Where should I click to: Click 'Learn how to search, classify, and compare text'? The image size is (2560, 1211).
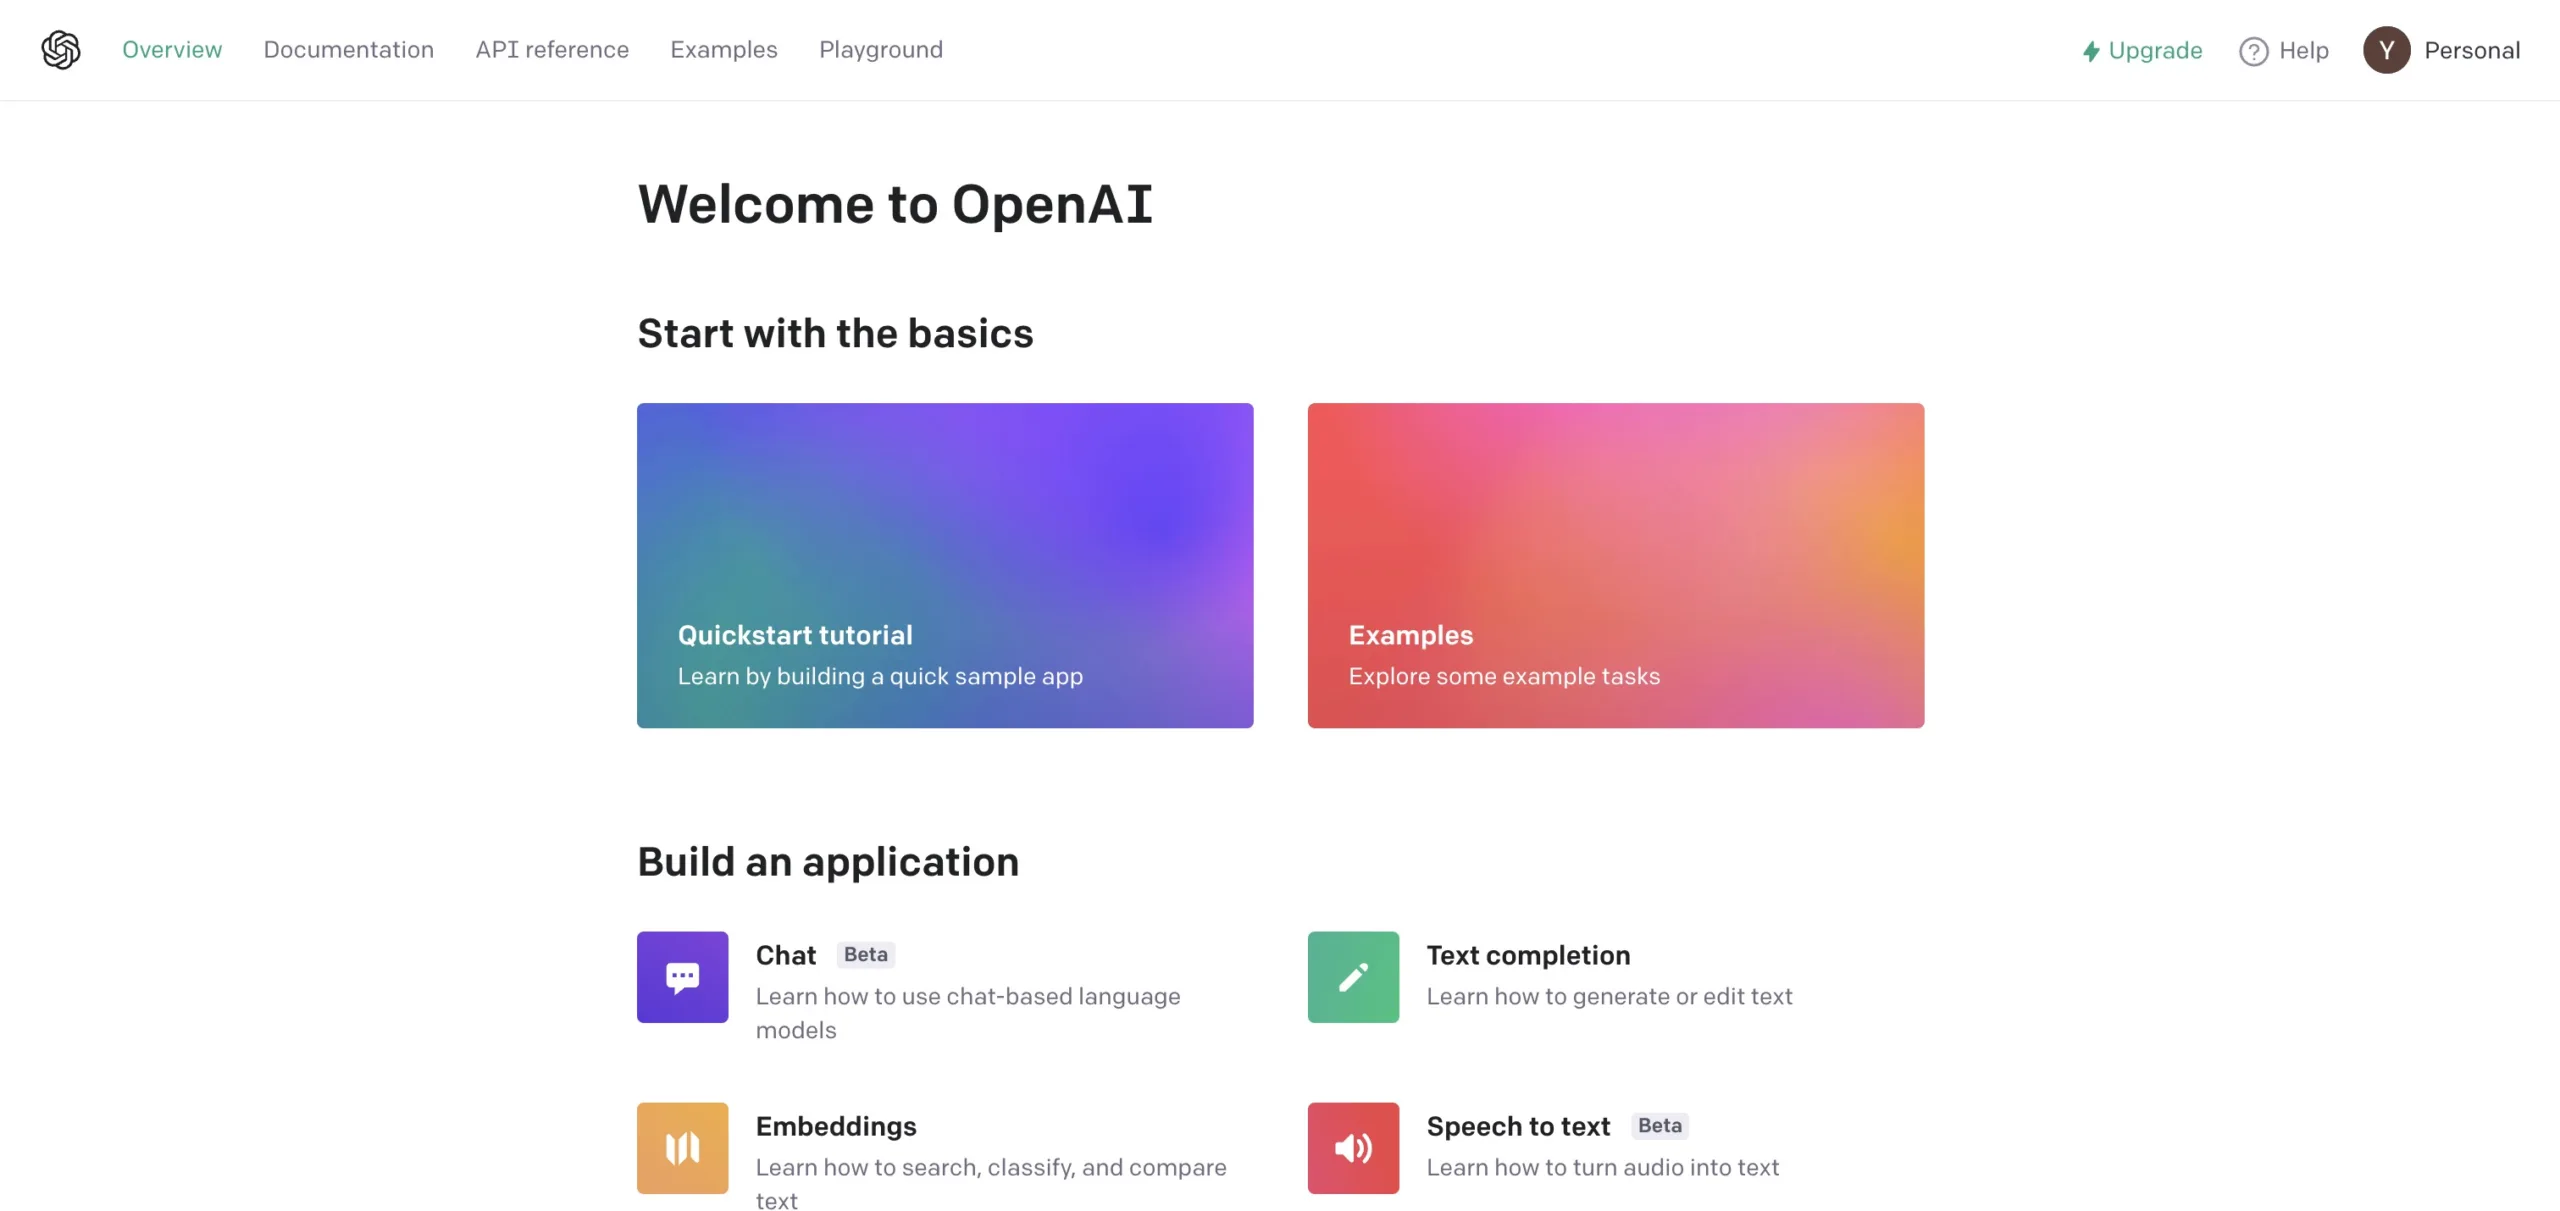991,1183
